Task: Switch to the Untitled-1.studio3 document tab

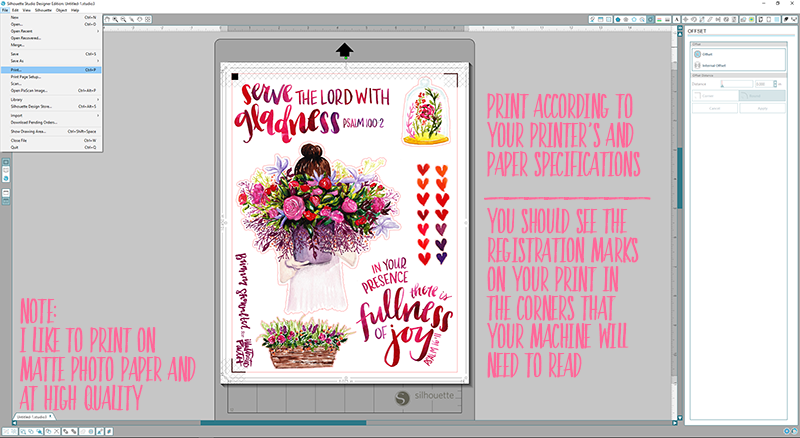Action: tap(34, 417)
